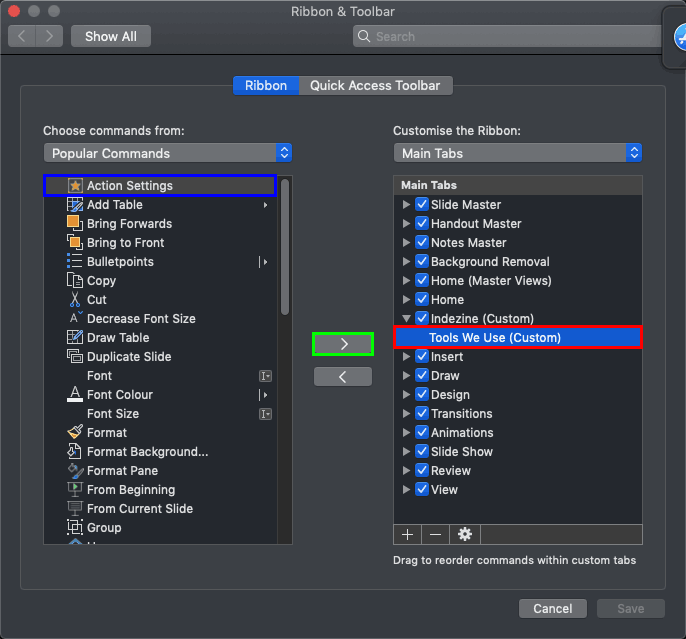Switch to the Ribbon tab
Screen dimensions: 686x639
pyautogui.click(x=266, y=85)
